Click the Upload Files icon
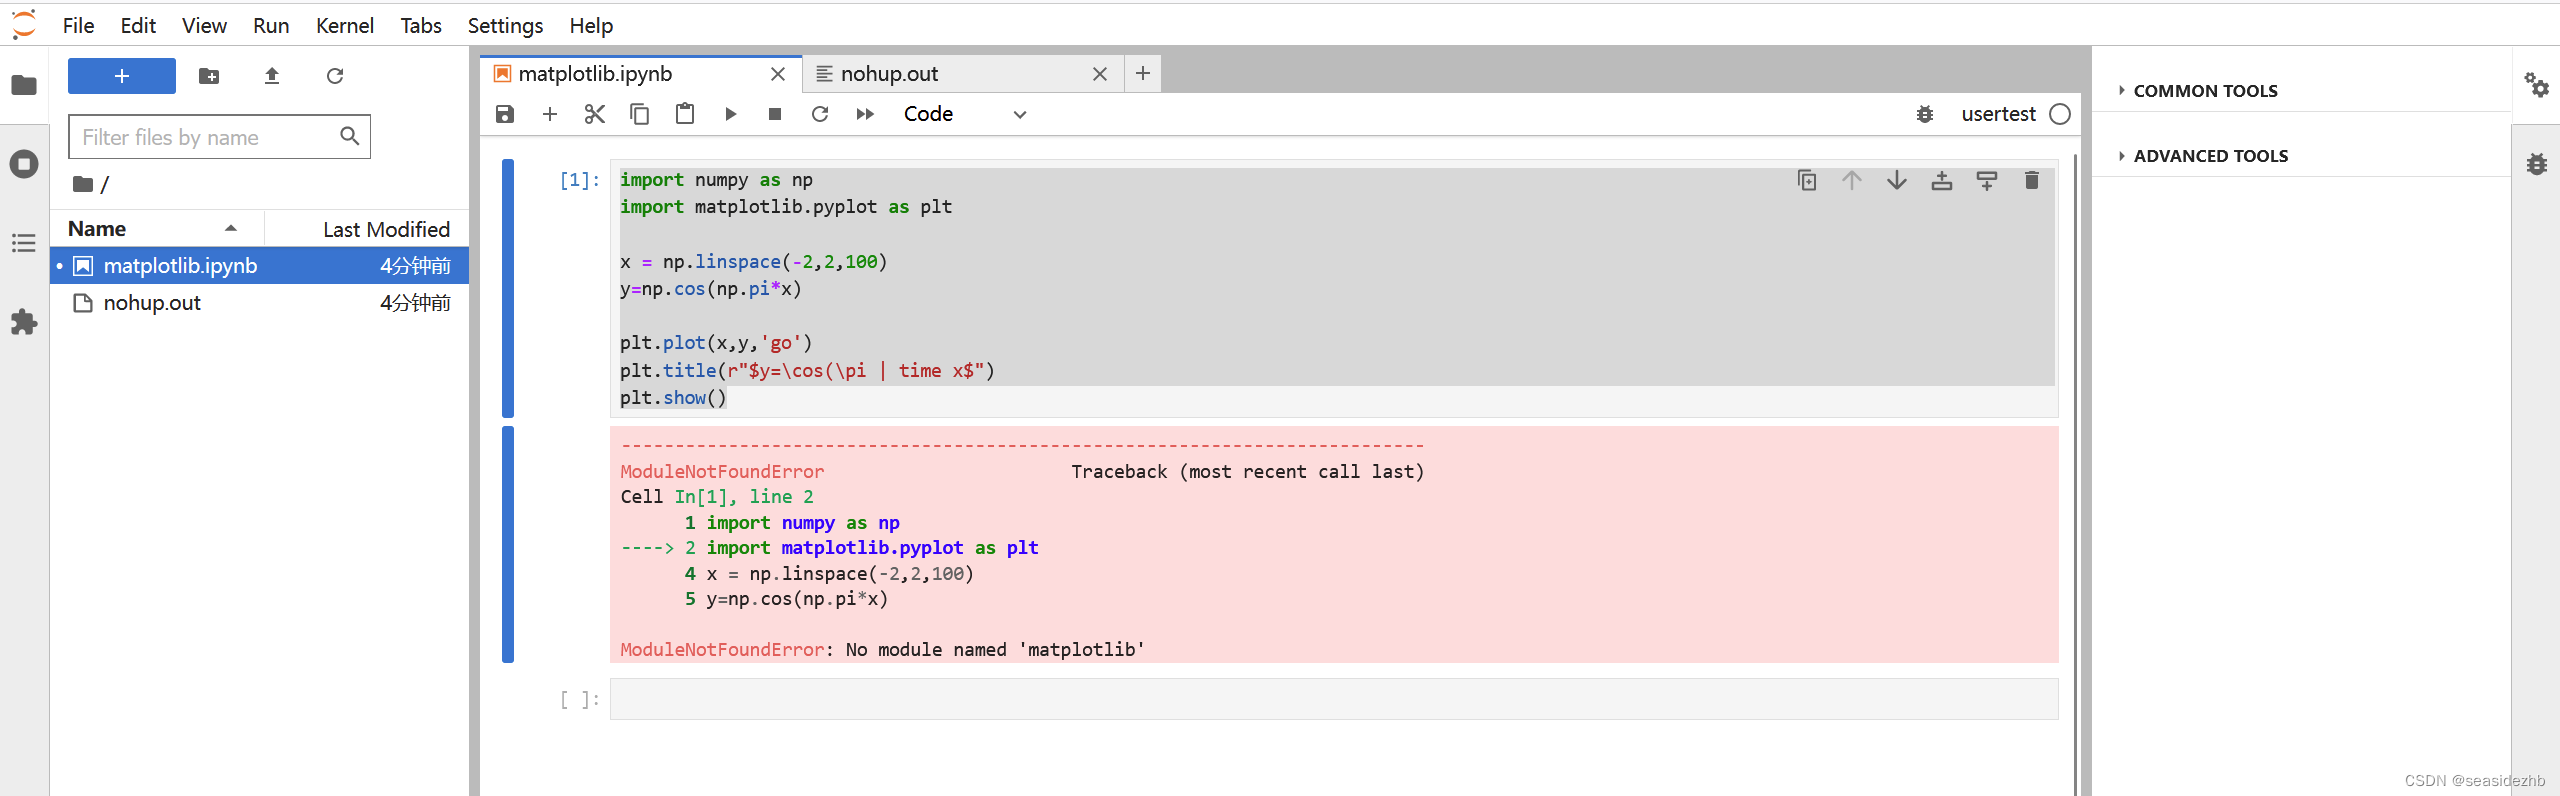 coord(272,76)
